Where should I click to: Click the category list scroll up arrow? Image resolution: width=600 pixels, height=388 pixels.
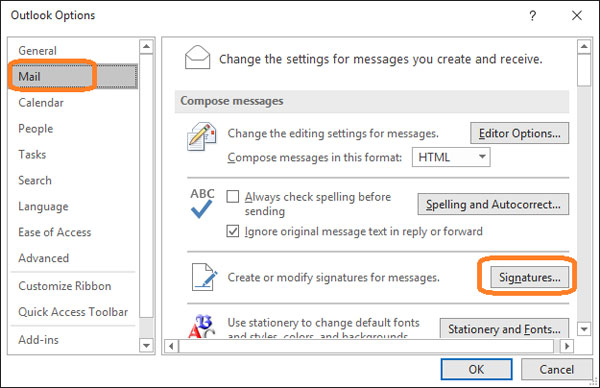pos(146,47)
